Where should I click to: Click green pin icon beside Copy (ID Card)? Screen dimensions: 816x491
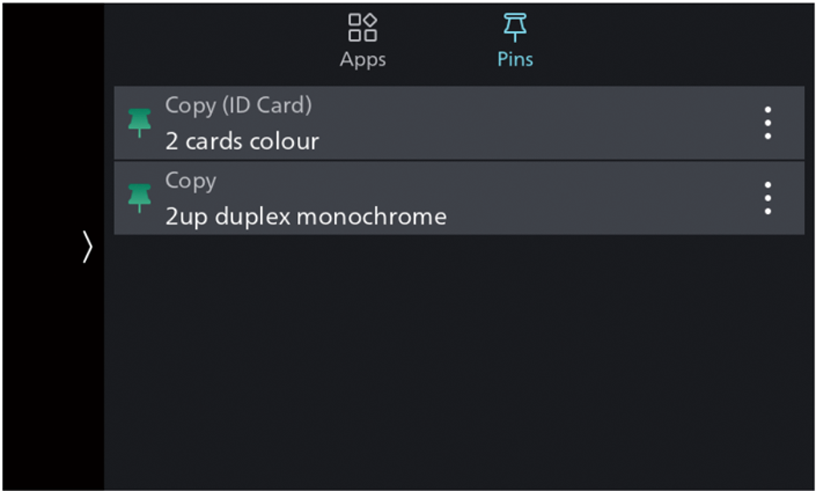point(140,122)
